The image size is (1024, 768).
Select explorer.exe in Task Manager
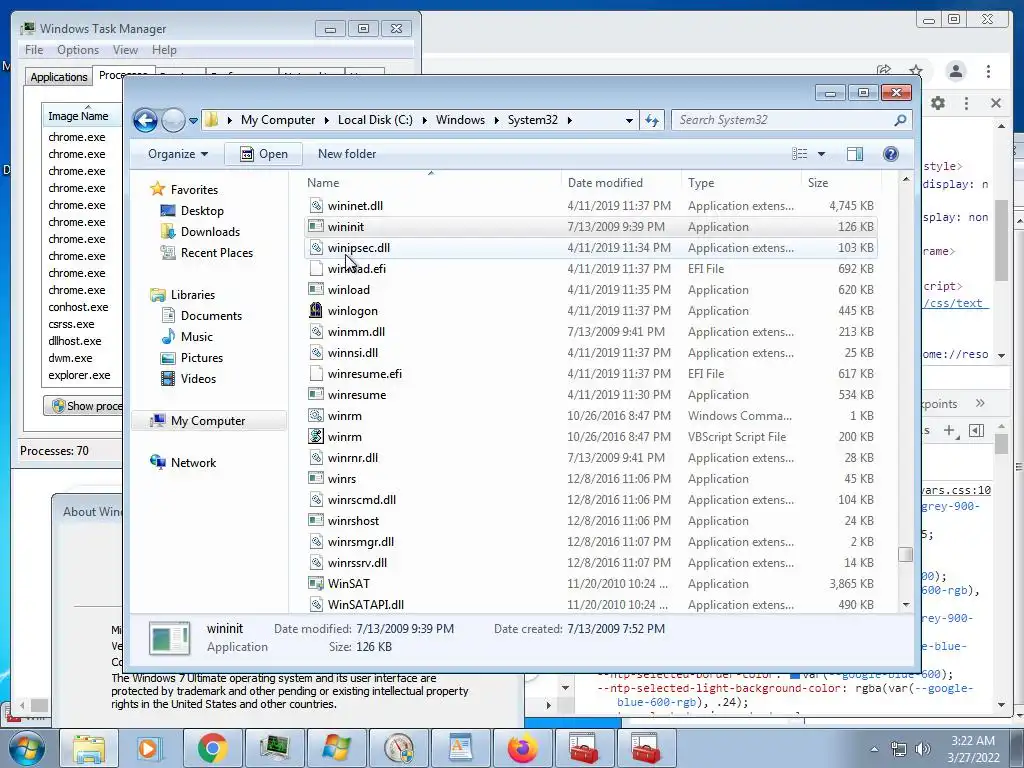click(x=79, y=376)
